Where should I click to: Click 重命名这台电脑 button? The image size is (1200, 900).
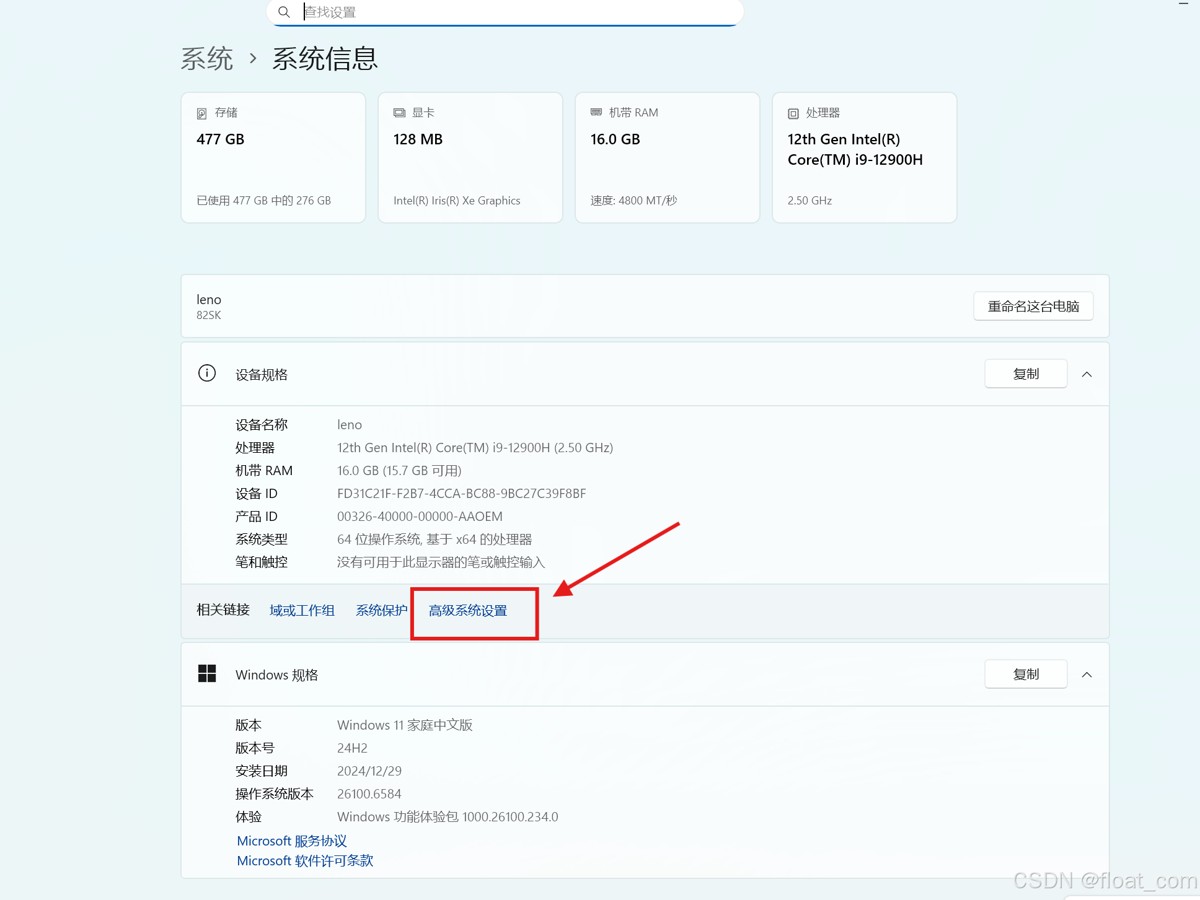(1033, 306)
